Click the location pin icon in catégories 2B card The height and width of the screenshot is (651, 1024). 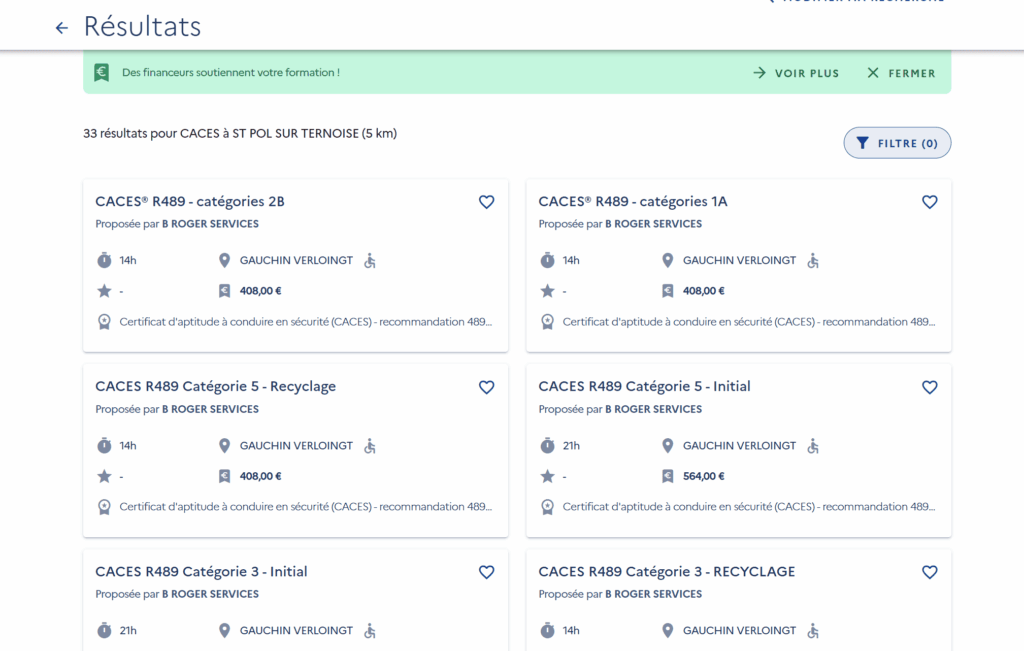point(224,261)
